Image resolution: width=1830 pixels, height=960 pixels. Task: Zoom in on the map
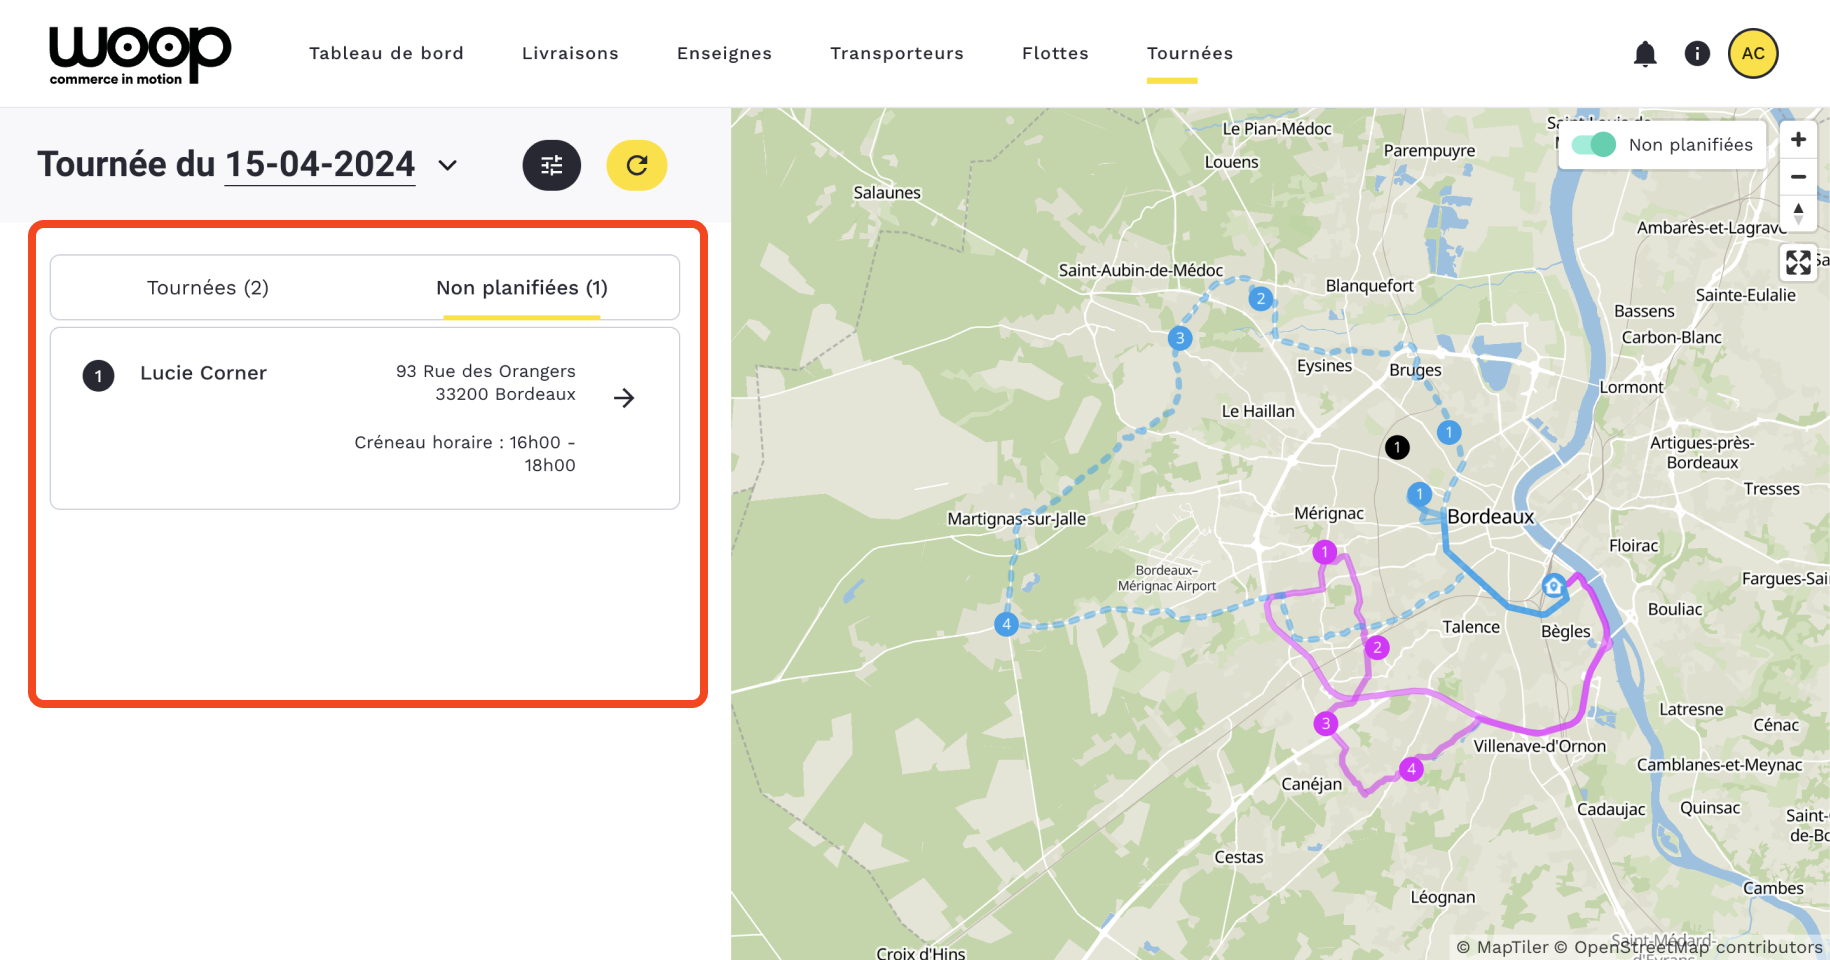1798,140
